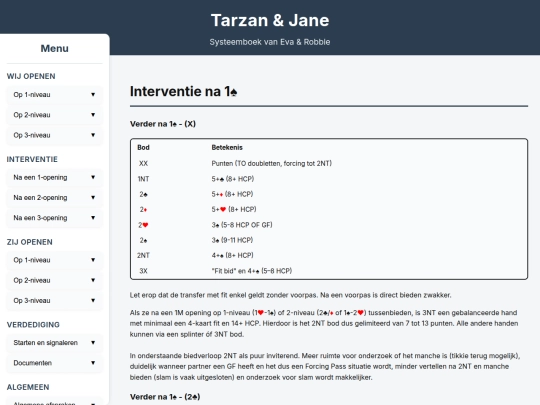Expand 'Op 1-niveau' under Zij openen

point(54,260)
